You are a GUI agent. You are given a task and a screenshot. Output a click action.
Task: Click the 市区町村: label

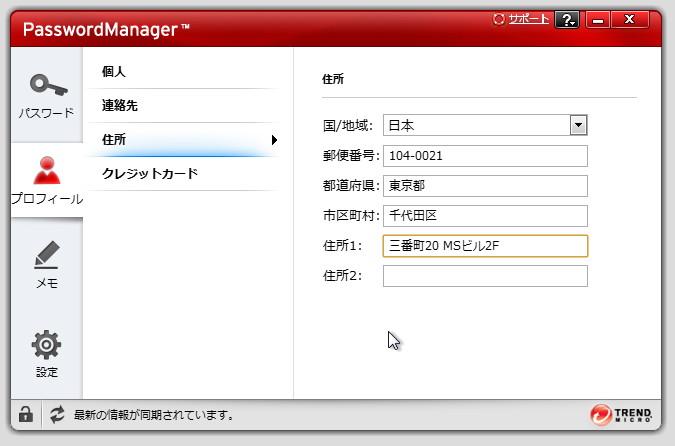[x=351, y=215]
